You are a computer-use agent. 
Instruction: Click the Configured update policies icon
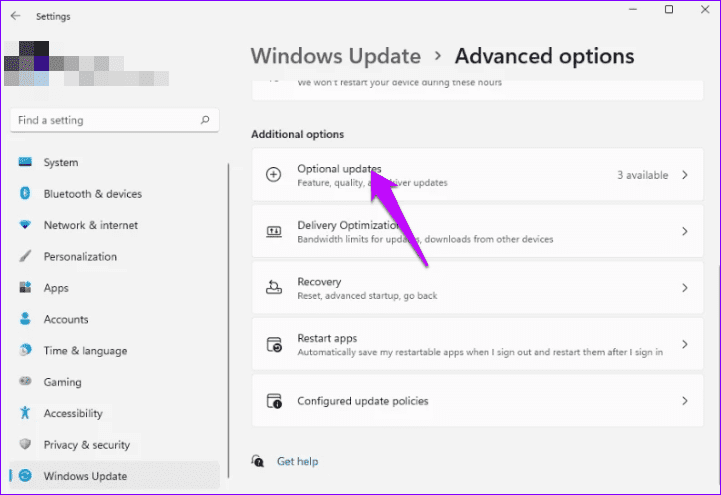274,401
